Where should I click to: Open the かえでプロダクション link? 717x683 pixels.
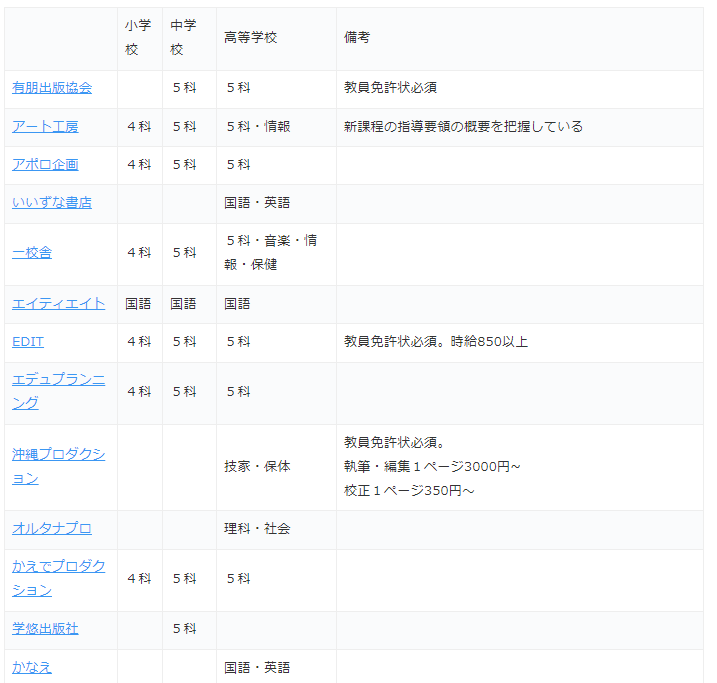click(59, 578)
